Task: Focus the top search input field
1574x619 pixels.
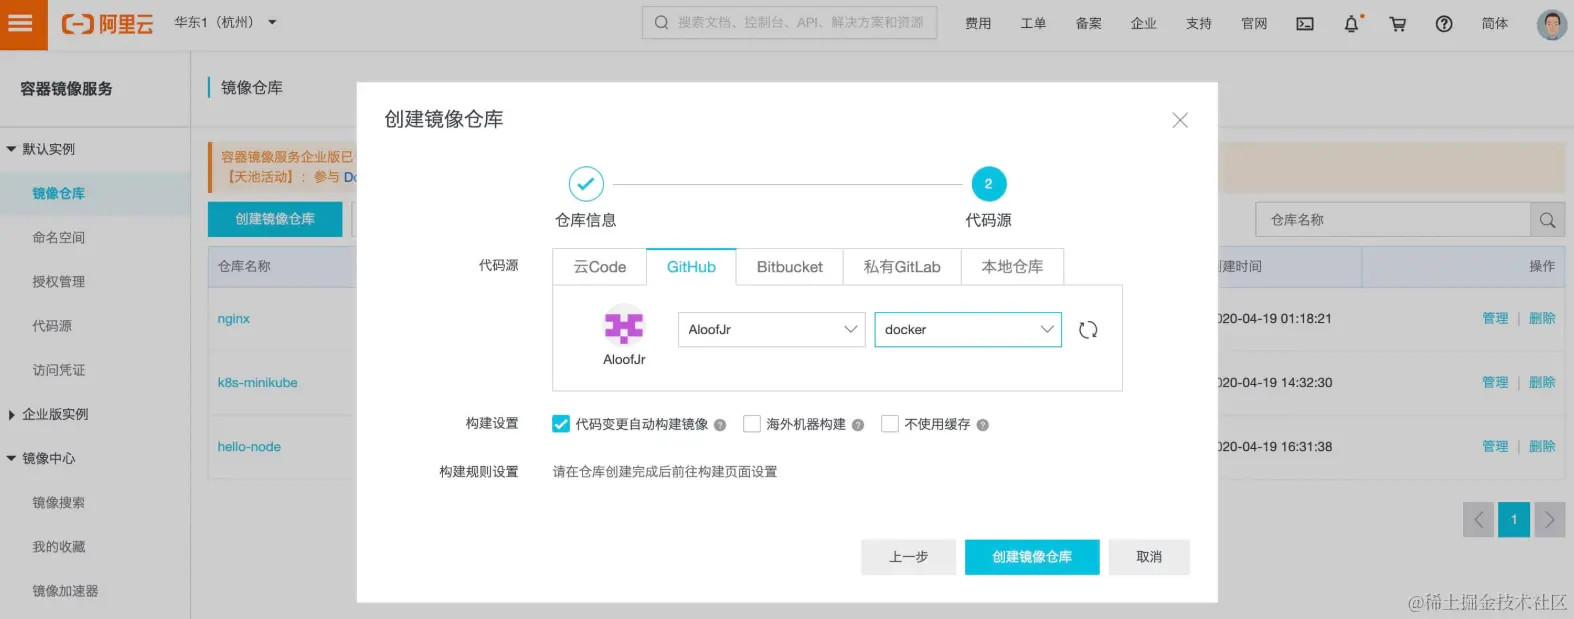Action: tap(790, 22)
